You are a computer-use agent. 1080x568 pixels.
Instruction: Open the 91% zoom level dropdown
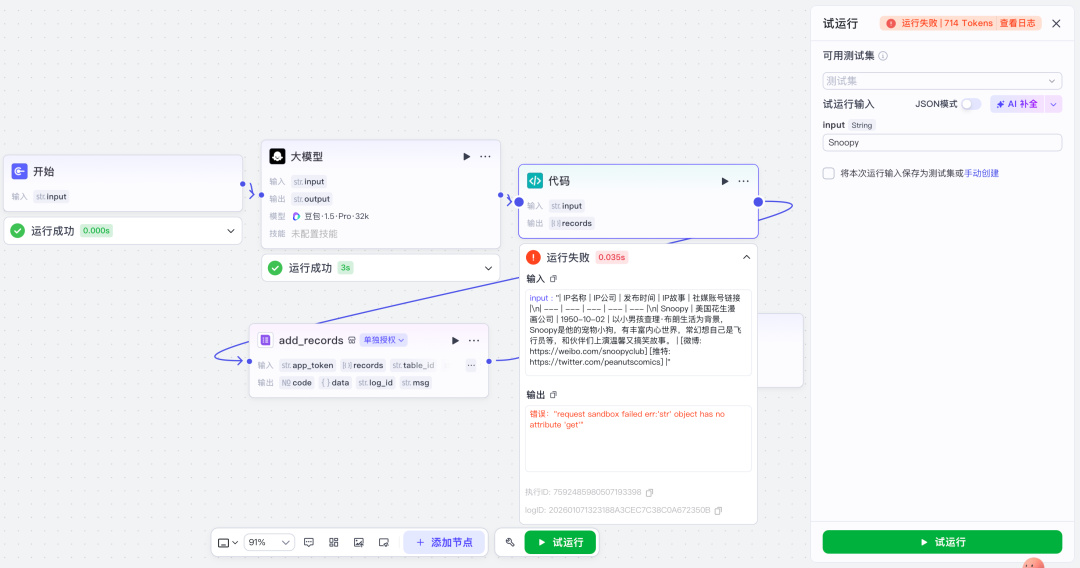pyautogui.click(x=269, y=543)
